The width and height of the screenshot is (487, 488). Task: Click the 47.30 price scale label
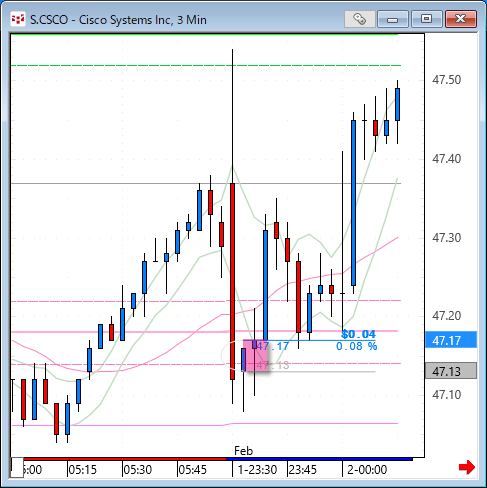point(446,238)
